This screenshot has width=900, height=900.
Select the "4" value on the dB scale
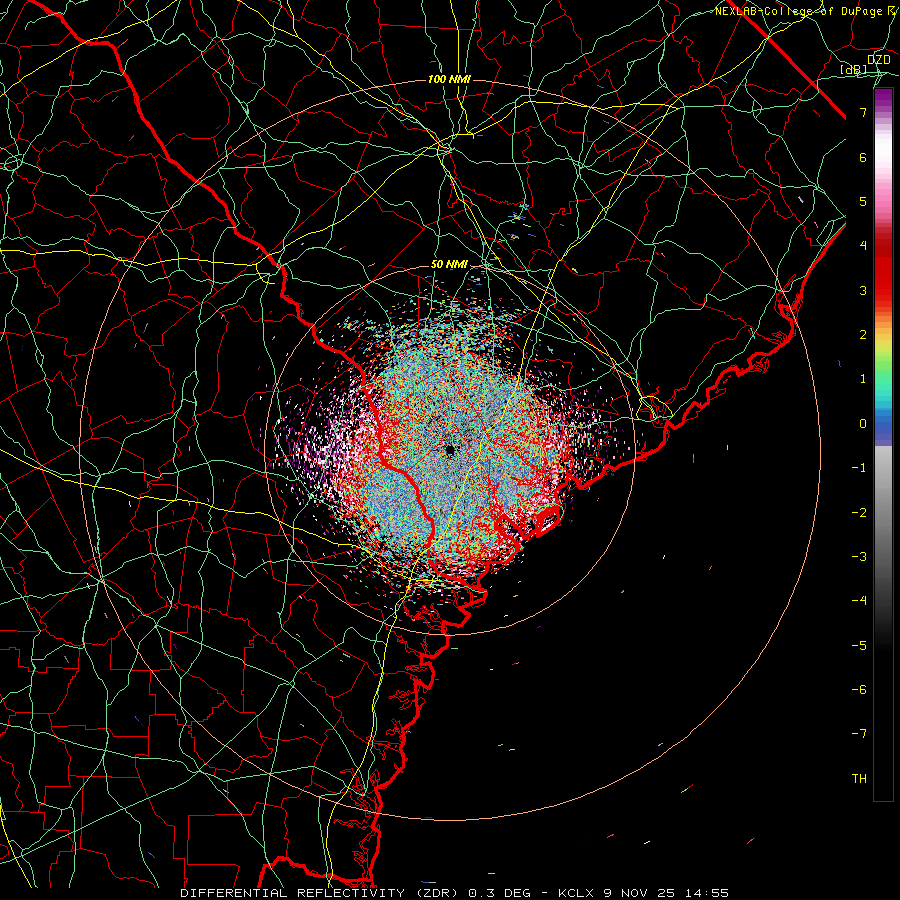pyautogui.click(x=863, y=246)
